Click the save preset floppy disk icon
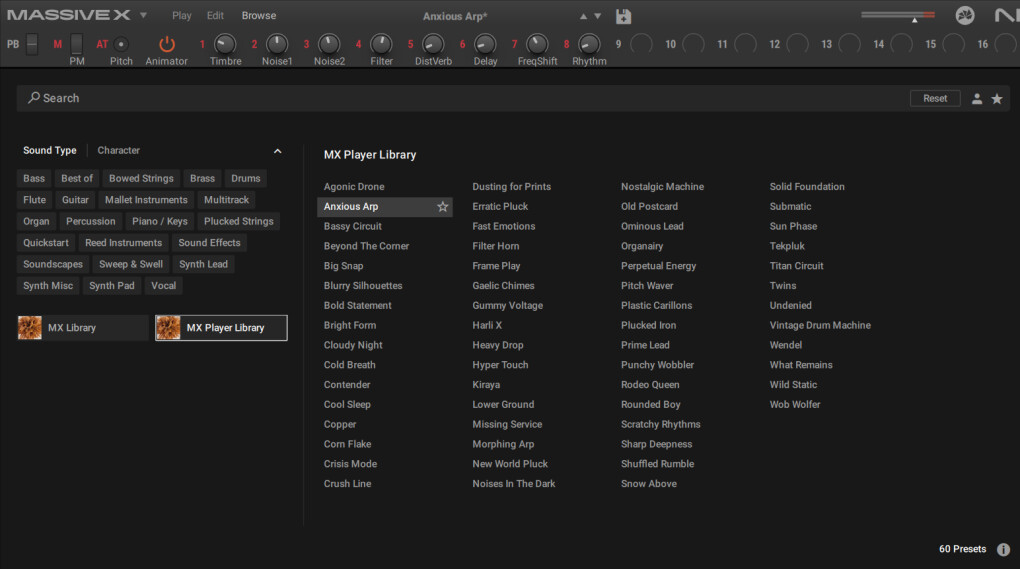1020x569 pixels. tap(624, 16)
